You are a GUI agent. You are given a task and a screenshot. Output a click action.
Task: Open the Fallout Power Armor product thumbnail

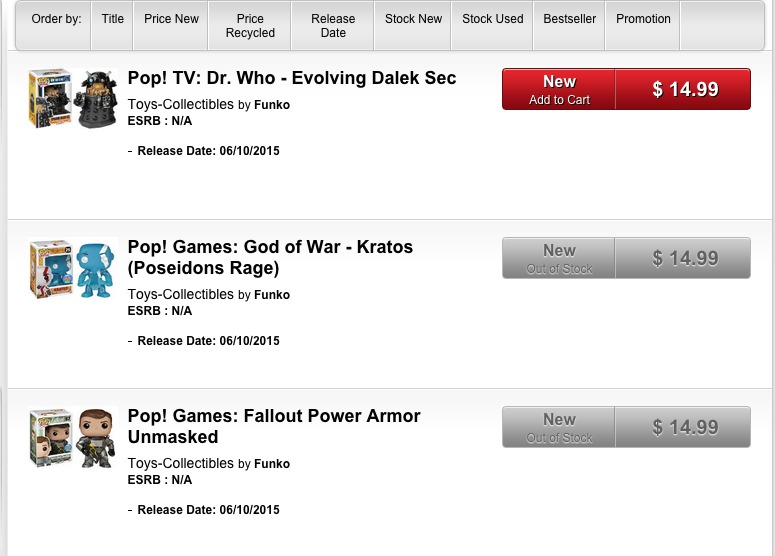coord(73,437)
